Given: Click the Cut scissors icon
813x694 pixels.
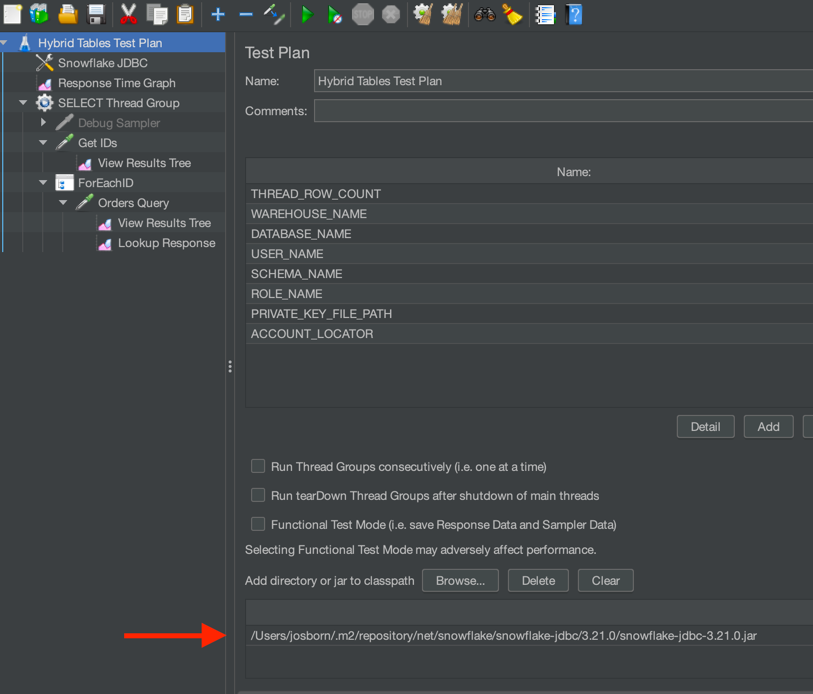Looking at the screenshot, I should coord(129,15).
